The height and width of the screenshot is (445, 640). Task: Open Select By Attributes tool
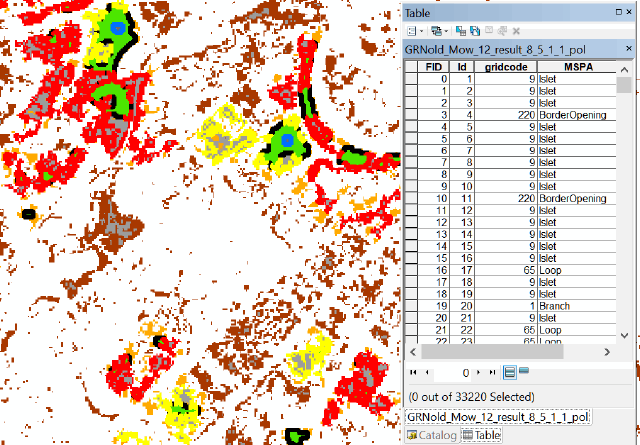pyautogui.click(x=461, y=31)
